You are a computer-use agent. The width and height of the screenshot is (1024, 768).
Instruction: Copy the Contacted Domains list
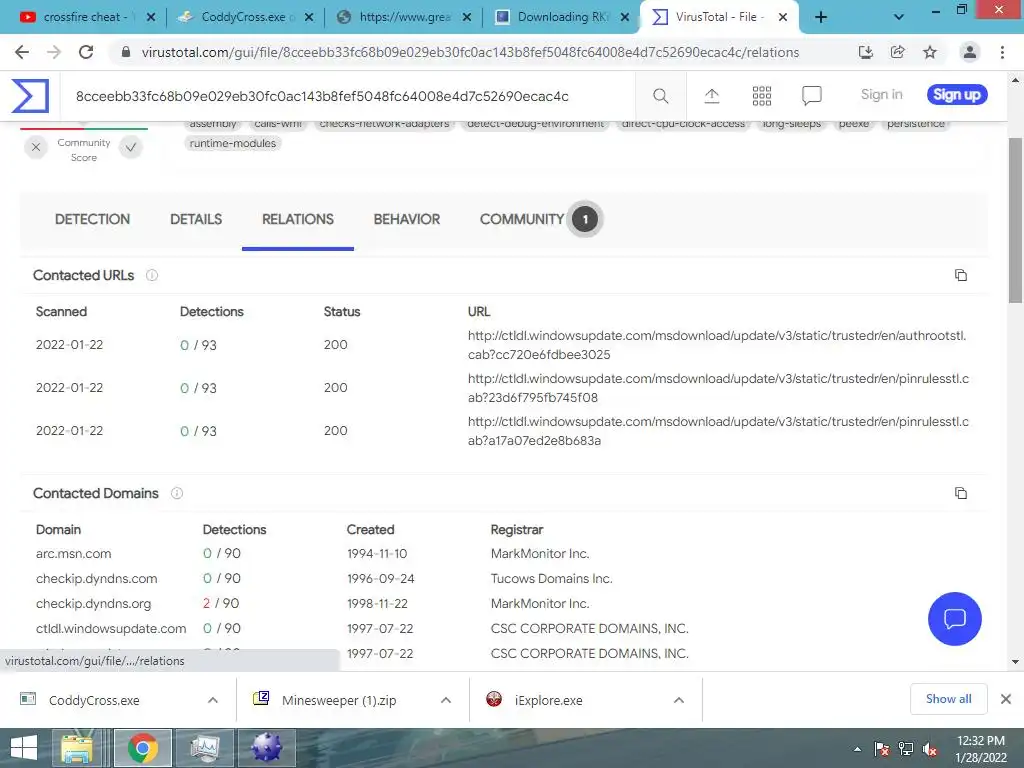click(x=961, y=493)
